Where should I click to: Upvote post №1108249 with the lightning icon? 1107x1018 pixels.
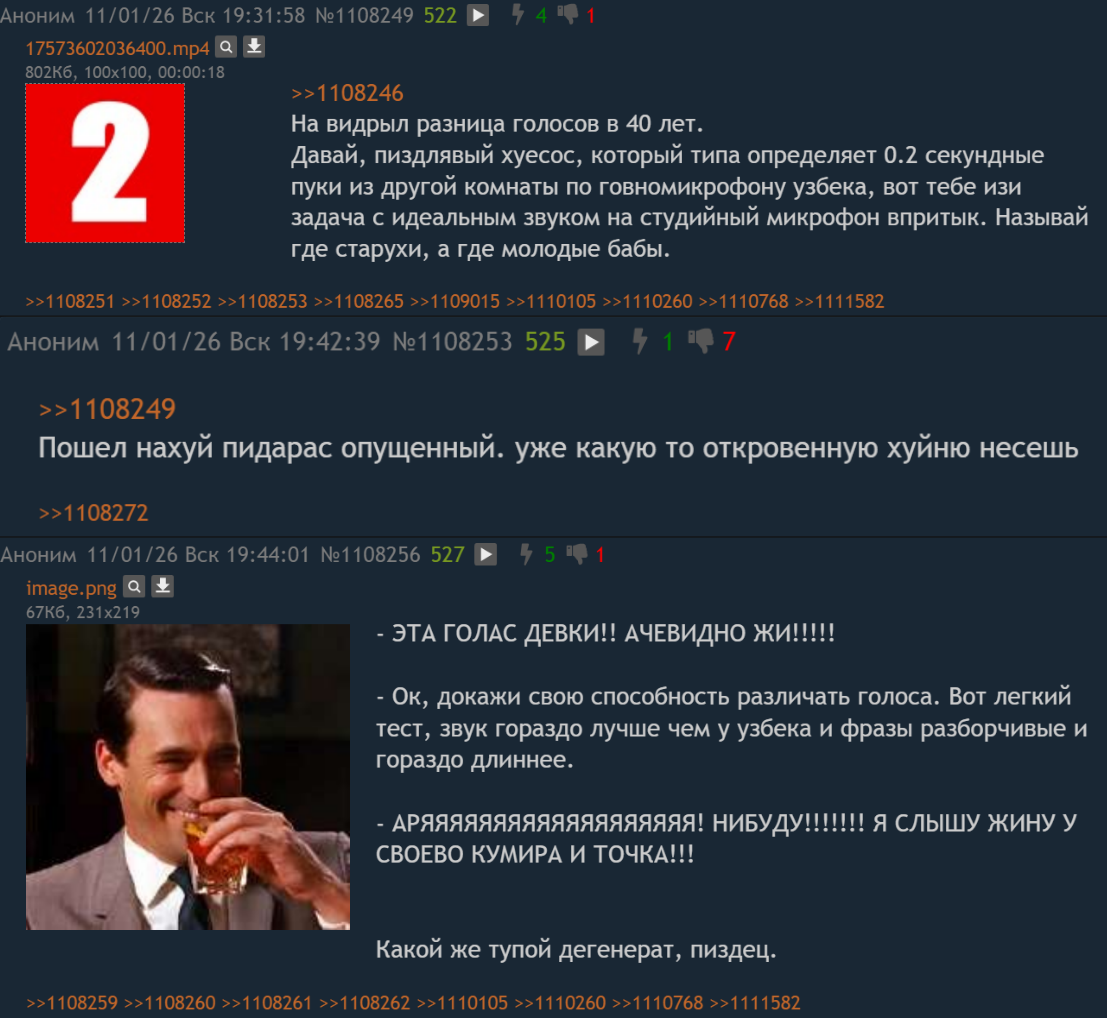517,14
